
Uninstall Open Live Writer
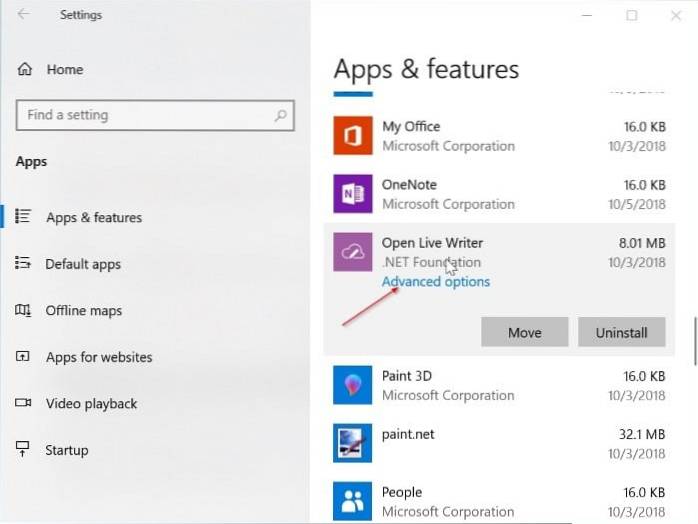[x=621, y=333]
